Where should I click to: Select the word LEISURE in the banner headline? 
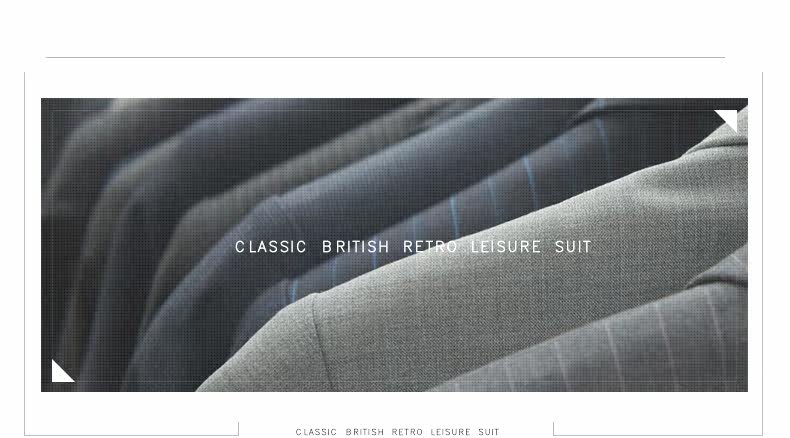(506, 247)
